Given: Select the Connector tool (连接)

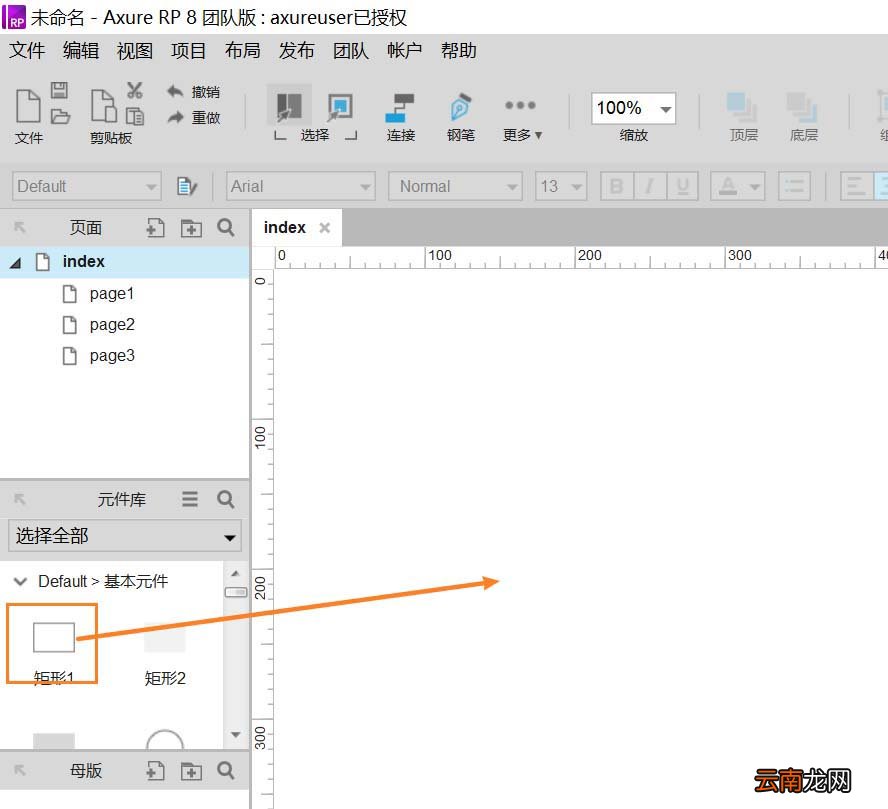Looking at the screenshot, I should coord(400,117).
